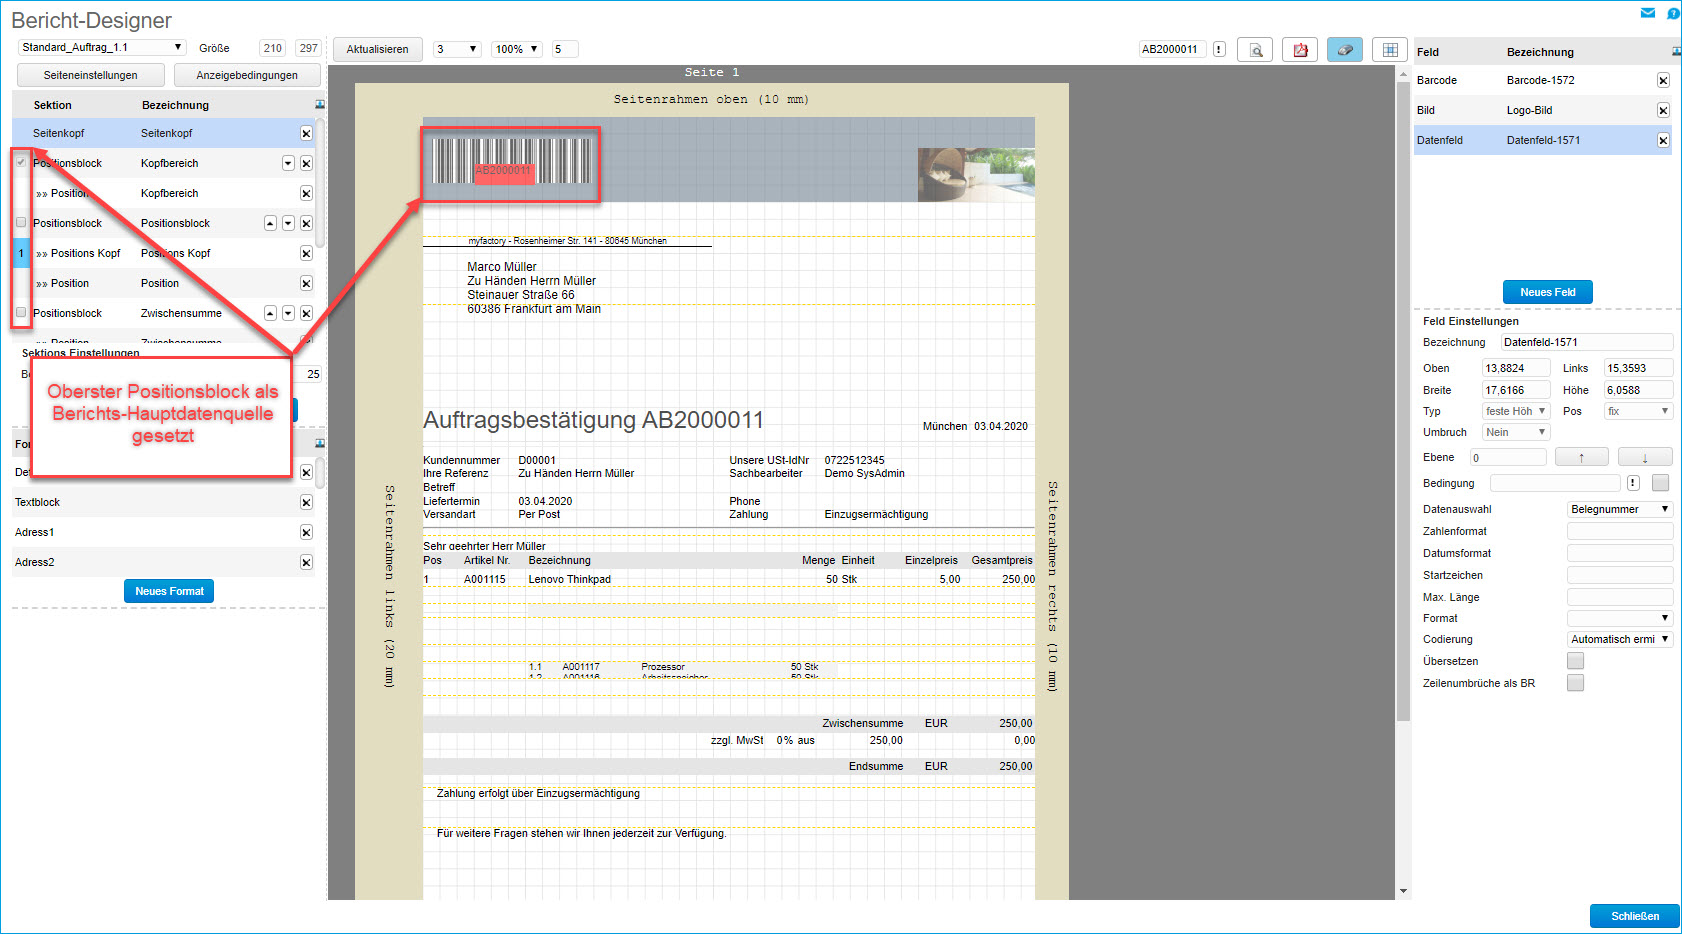Check the Zwischensumme Positionsblock checkbox
This screenshot has width=1682, height=934.
tap(21, 313)
